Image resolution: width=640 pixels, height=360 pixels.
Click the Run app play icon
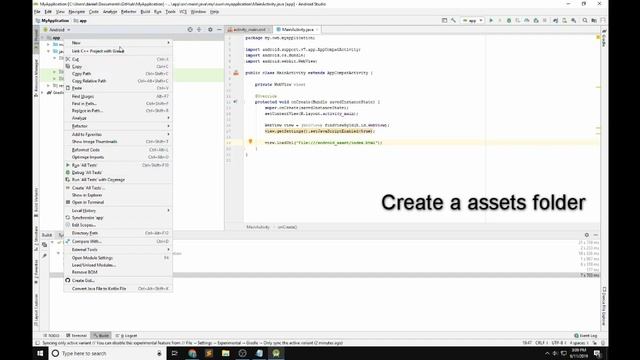pyautogui.click(x=491, y=20)
